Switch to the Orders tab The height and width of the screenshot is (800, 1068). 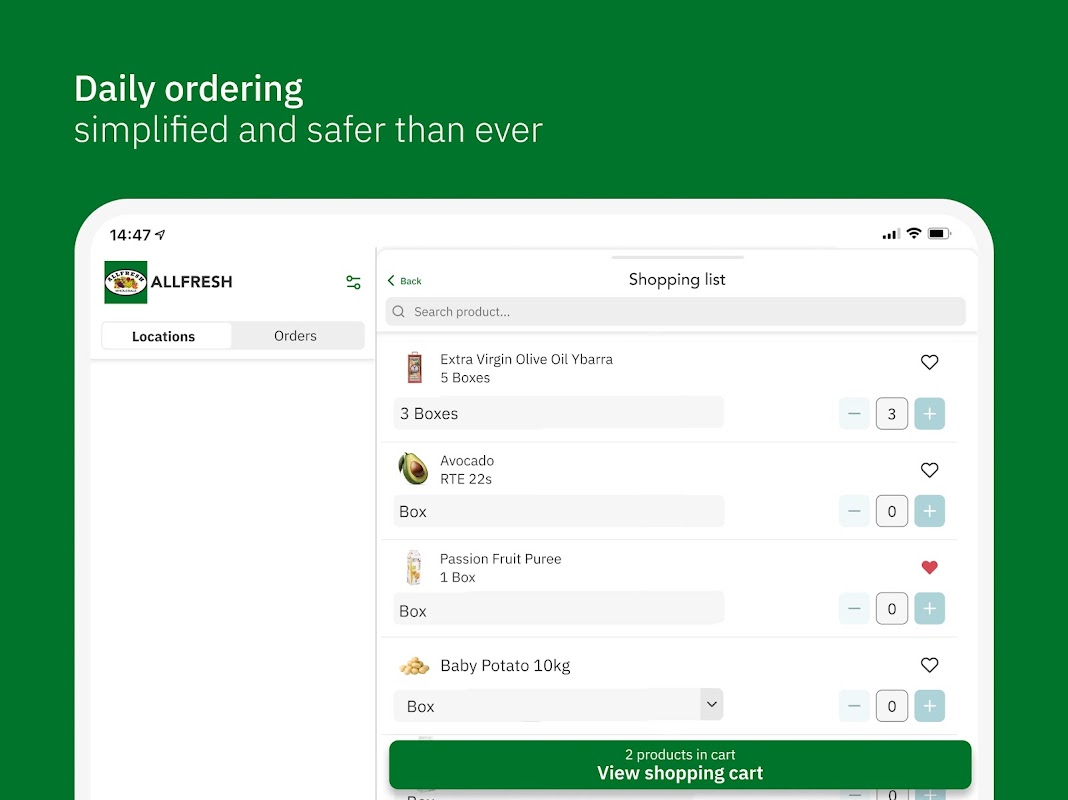[296, 336]
